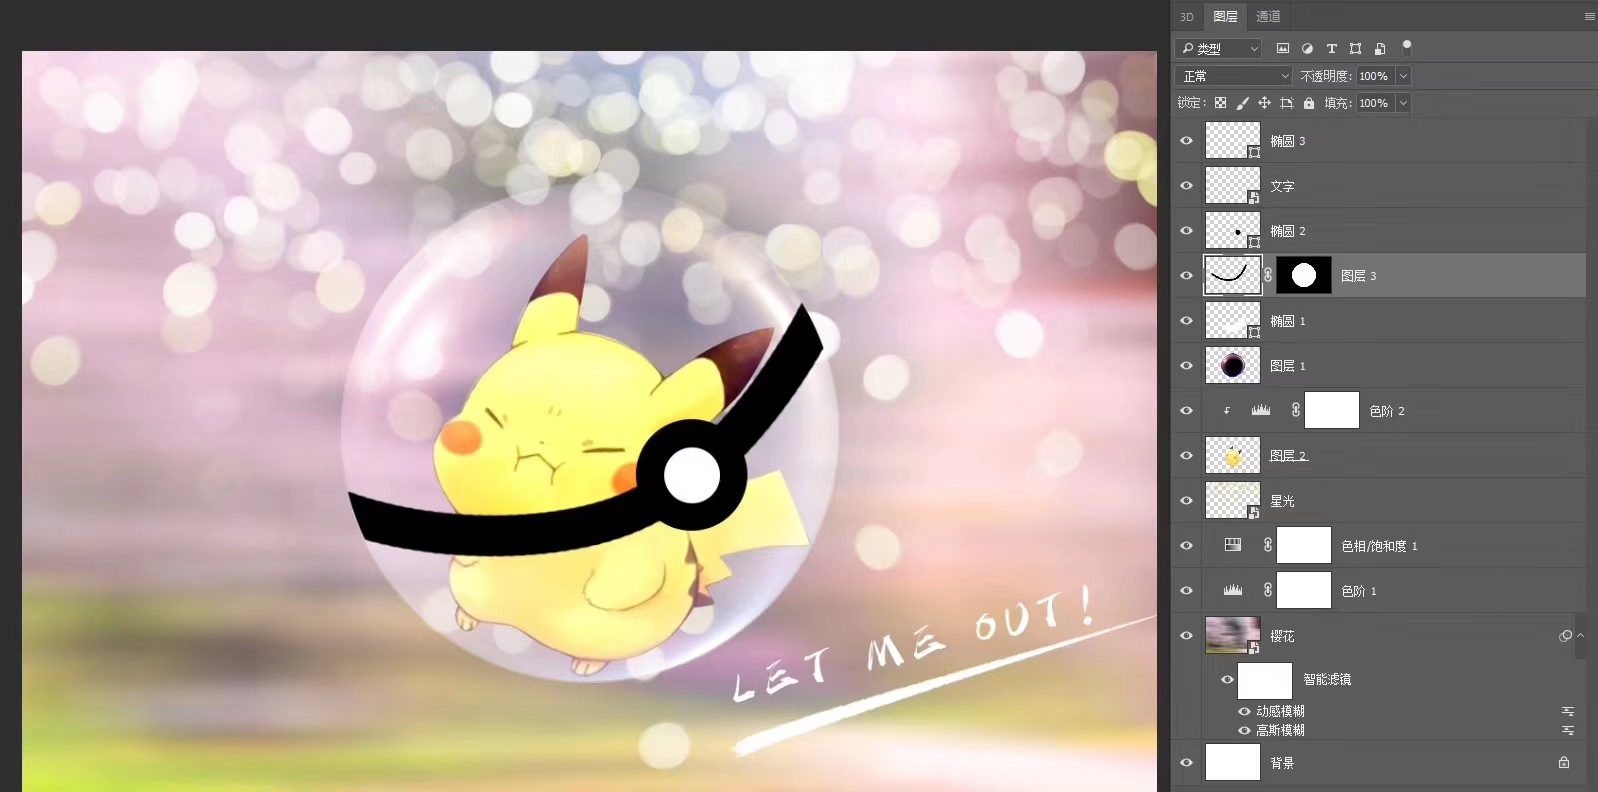Click the lock image pixels brush icon
1598x792 pixels.
pyautogui.click(x=1242, y=103)
